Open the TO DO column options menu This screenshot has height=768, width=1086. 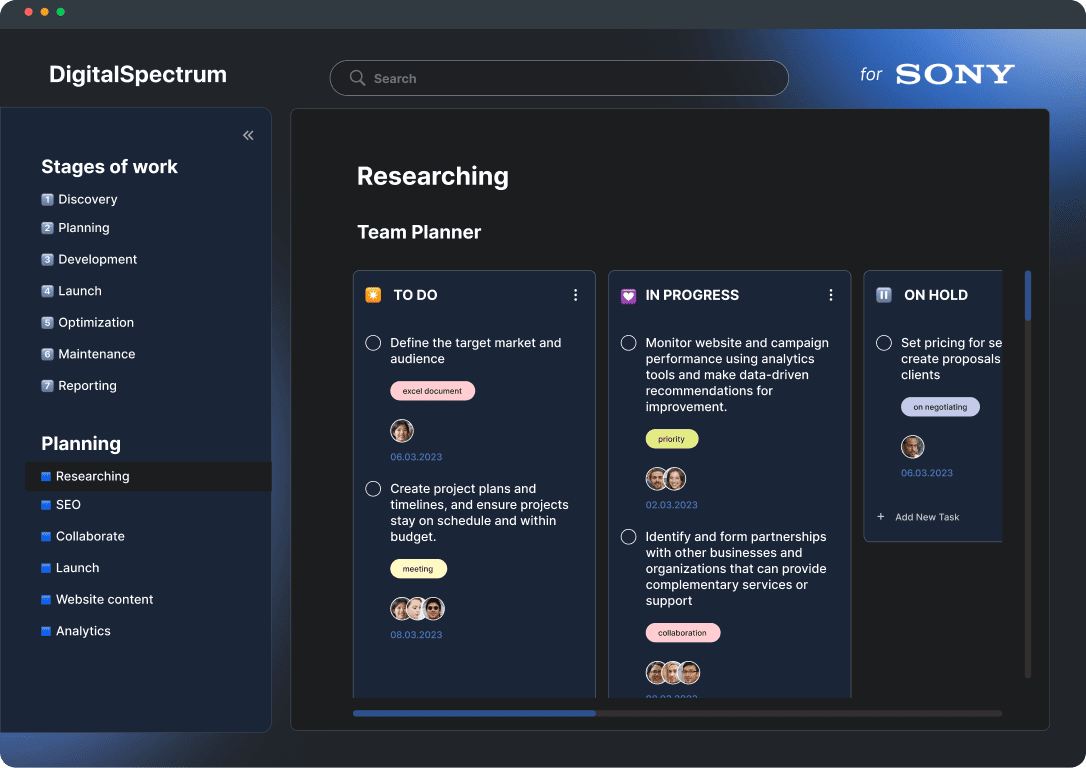[575, 295]
